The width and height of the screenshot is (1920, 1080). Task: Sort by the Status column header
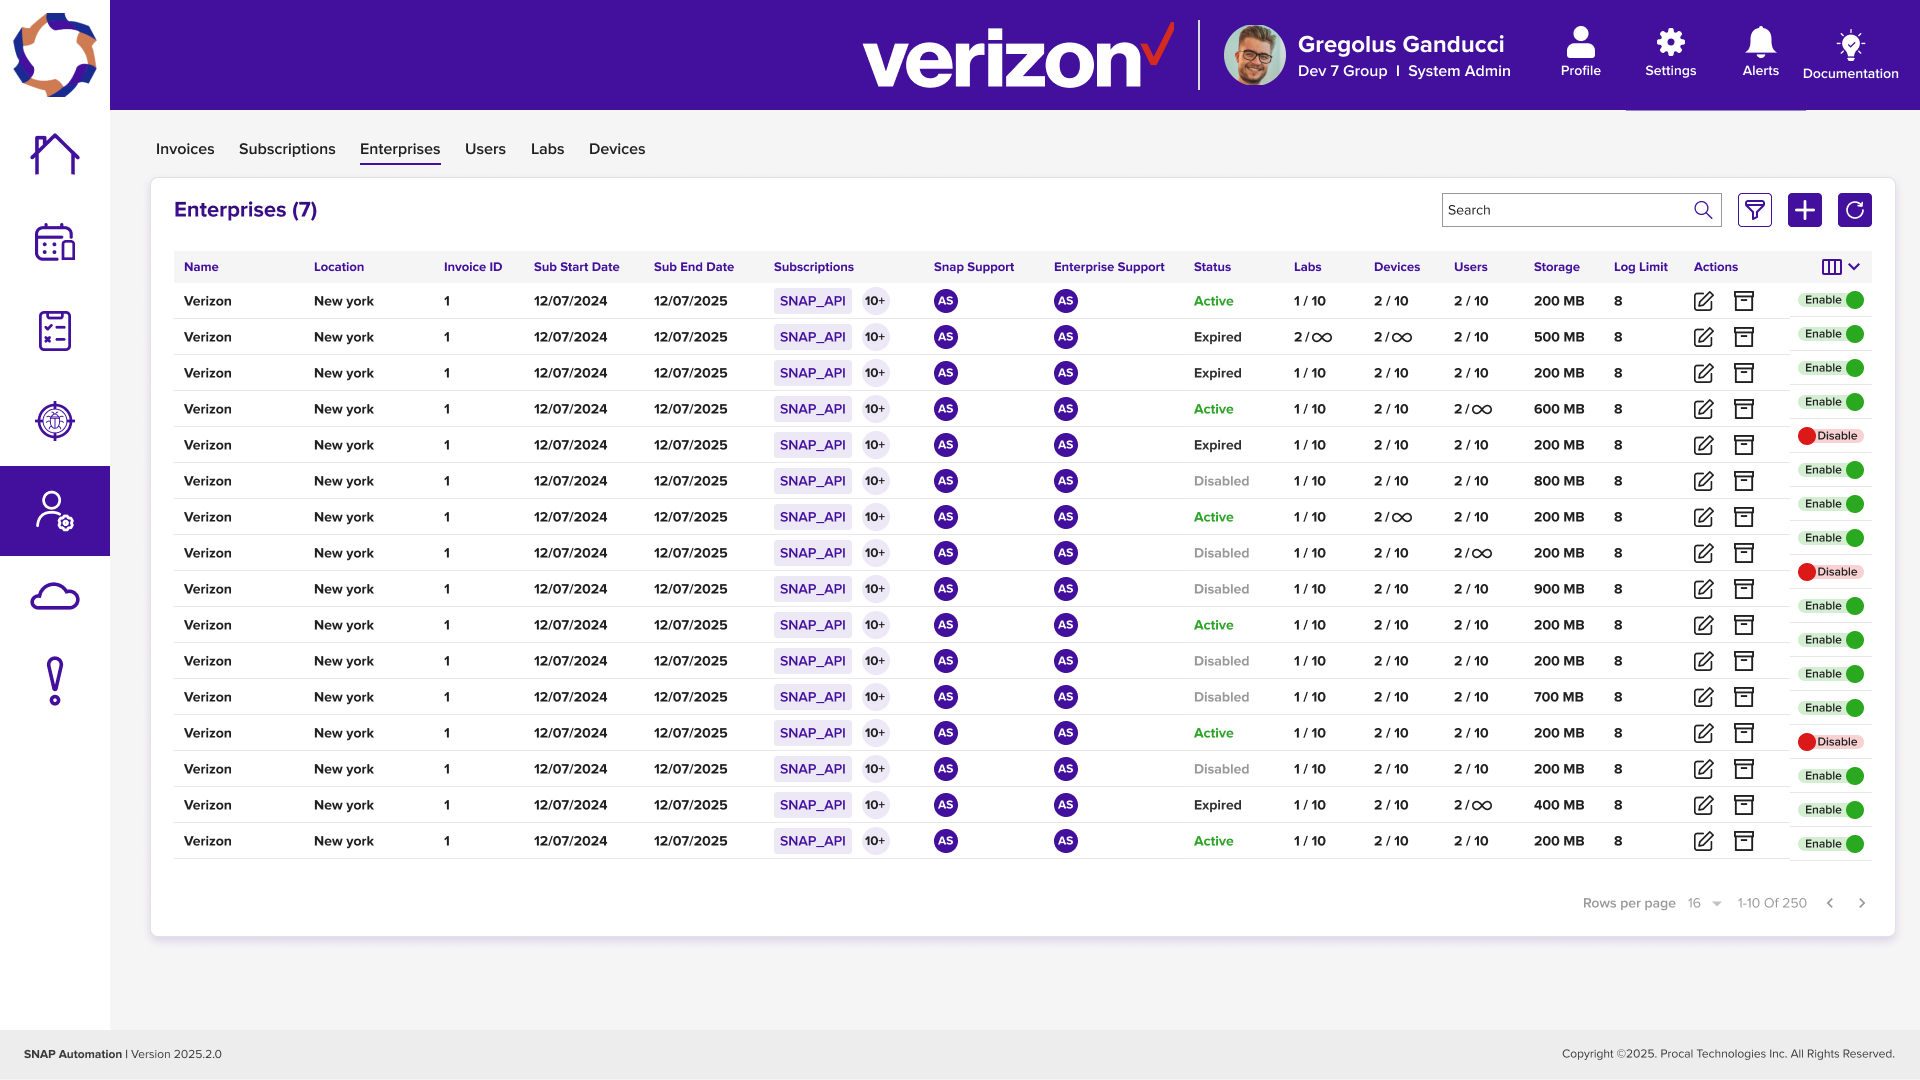[x=1212, y=267]
